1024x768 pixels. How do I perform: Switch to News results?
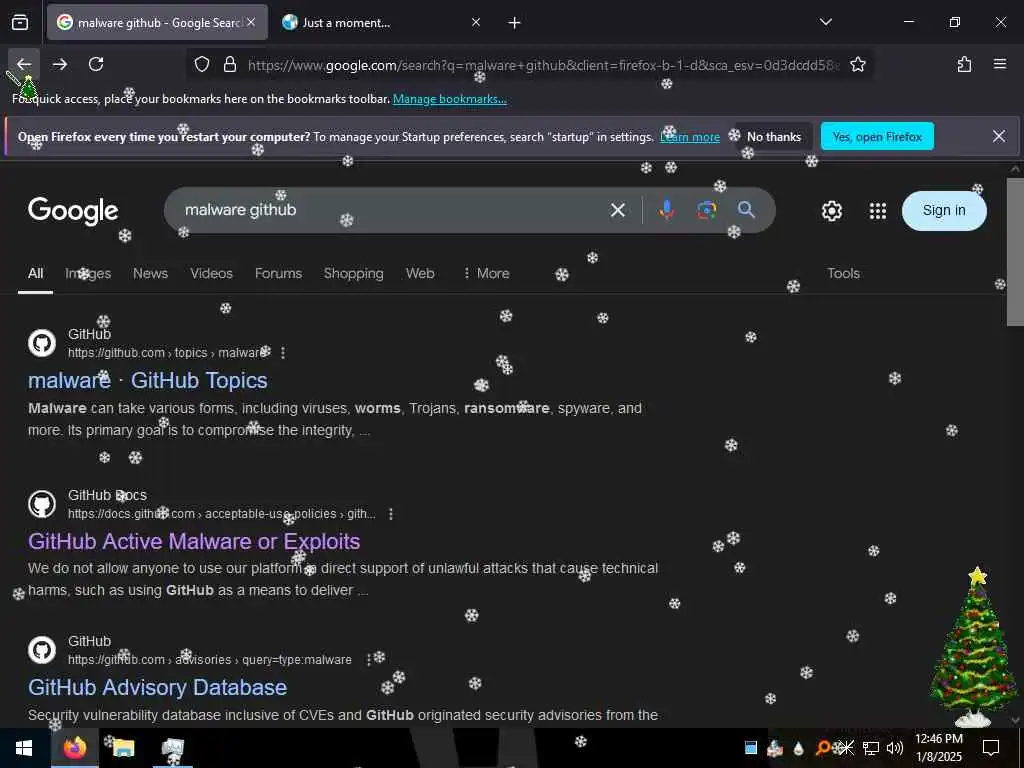pos(150,274)
